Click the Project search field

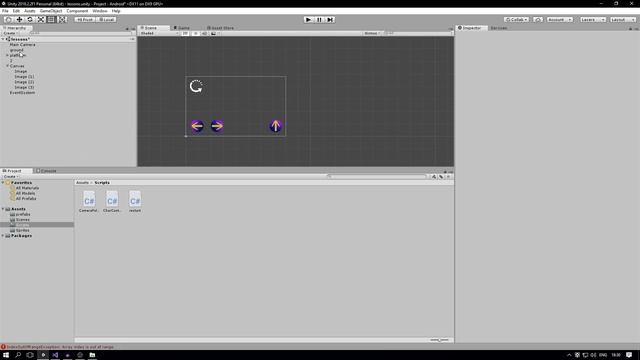[x=376, y=176]
